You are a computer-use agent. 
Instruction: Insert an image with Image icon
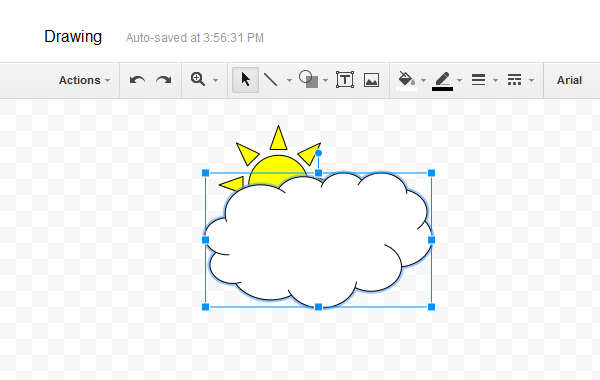tap(371, 80)
